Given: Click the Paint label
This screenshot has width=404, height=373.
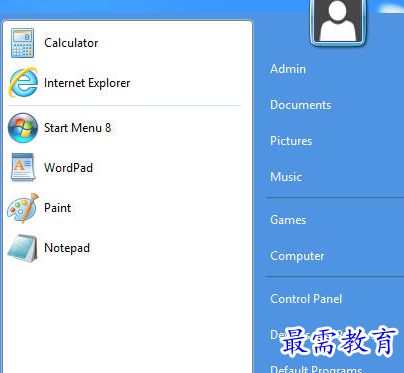Looking at the screenshot, I should pos(57,208).
